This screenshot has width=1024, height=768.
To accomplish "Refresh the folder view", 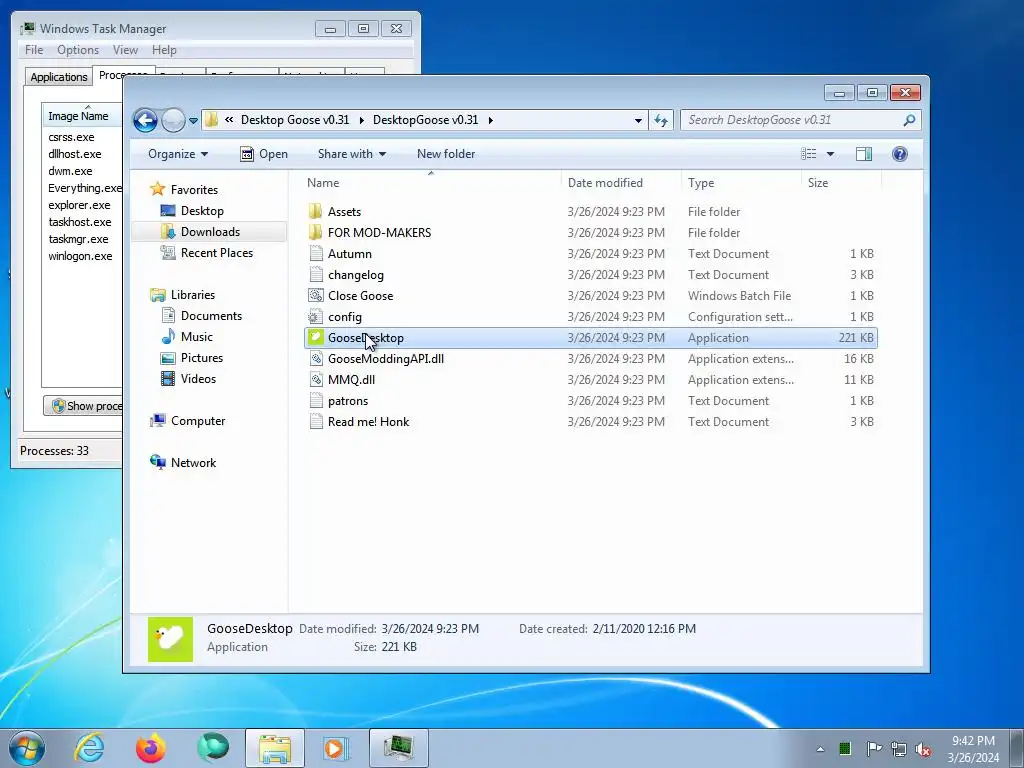I will click(661, 120).
